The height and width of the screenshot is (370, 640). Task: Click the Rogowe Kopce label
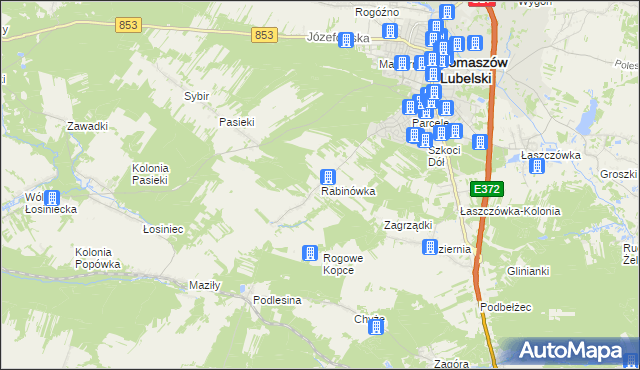tap(343, 264)
